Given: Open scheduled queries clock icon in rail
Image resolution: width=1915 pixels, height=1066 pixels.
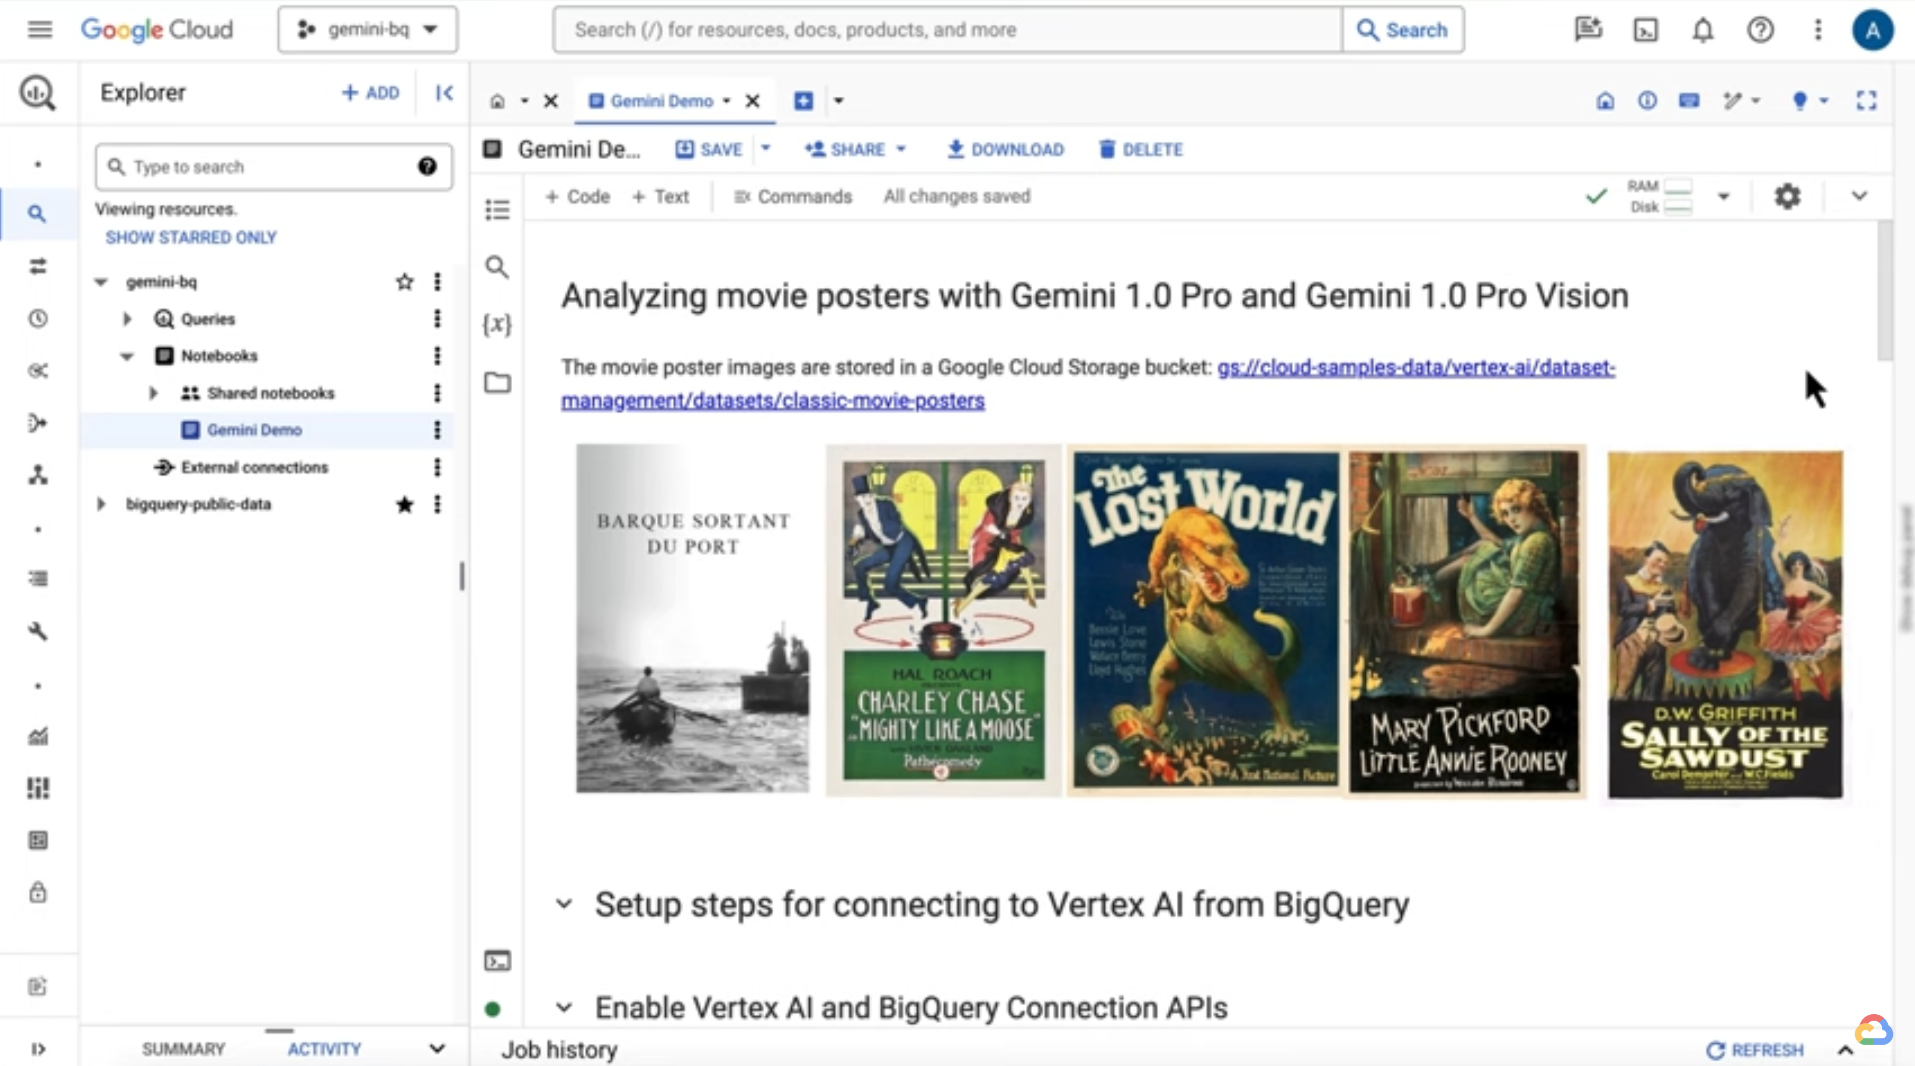Looking at the screenshot, I should (38, 319).
